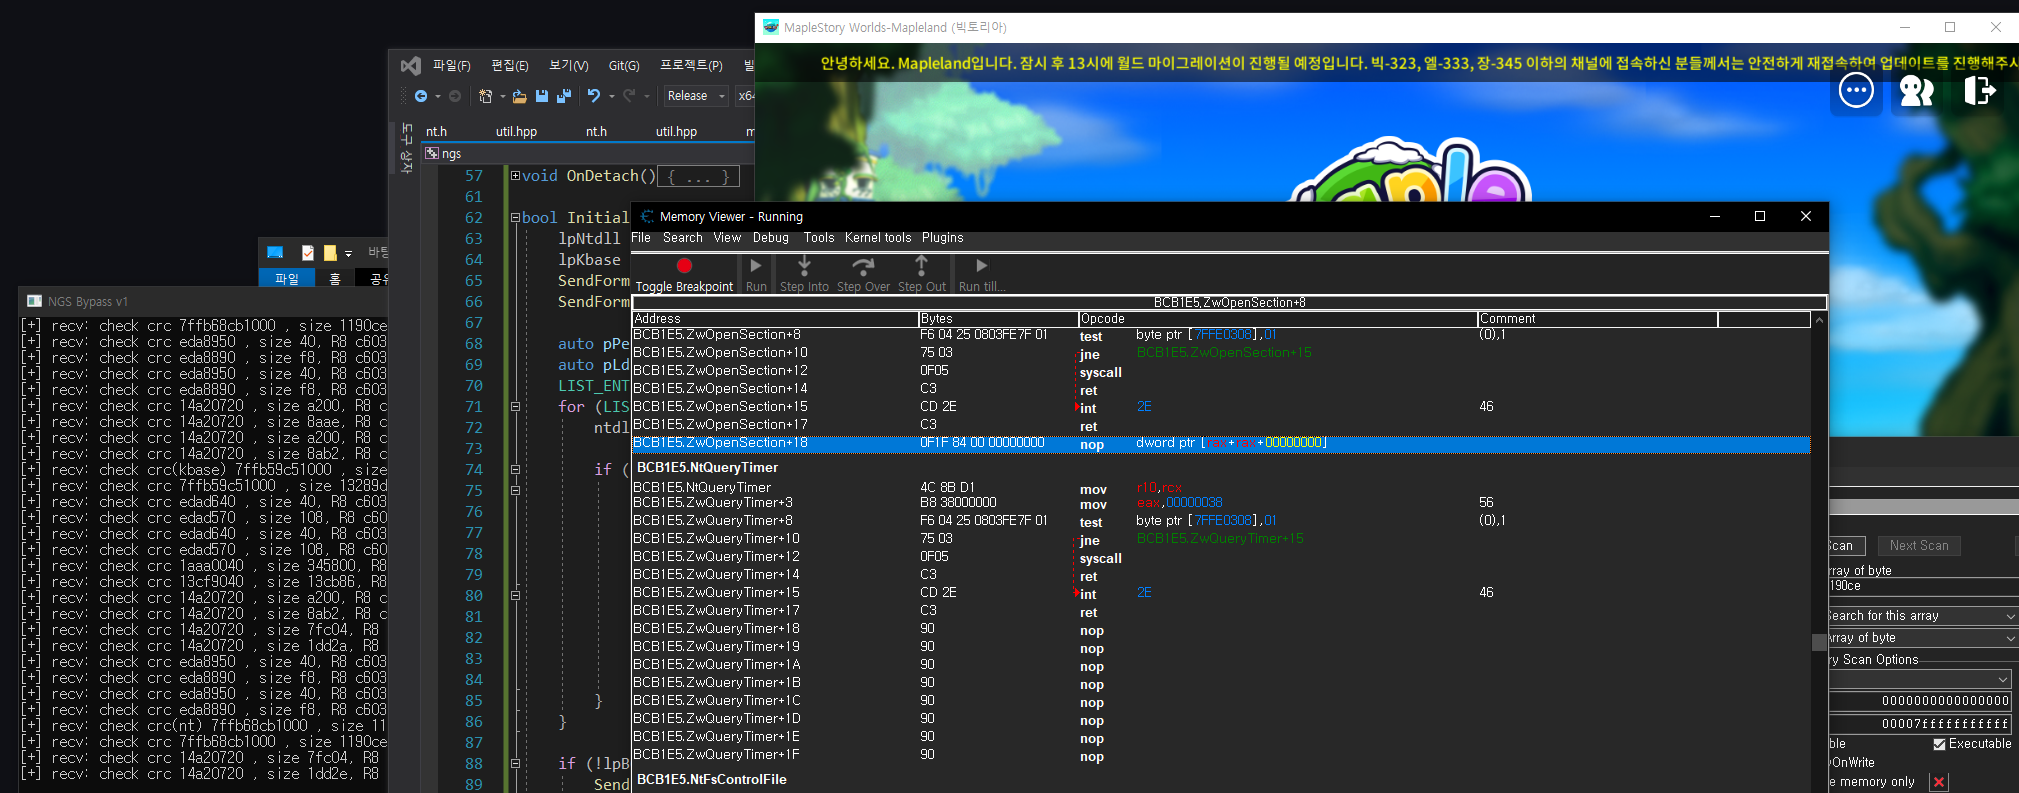This screenshot has width=2019, height=793.
Task: Click the Memory Viewer title bar icon
Action: point(647,216)
